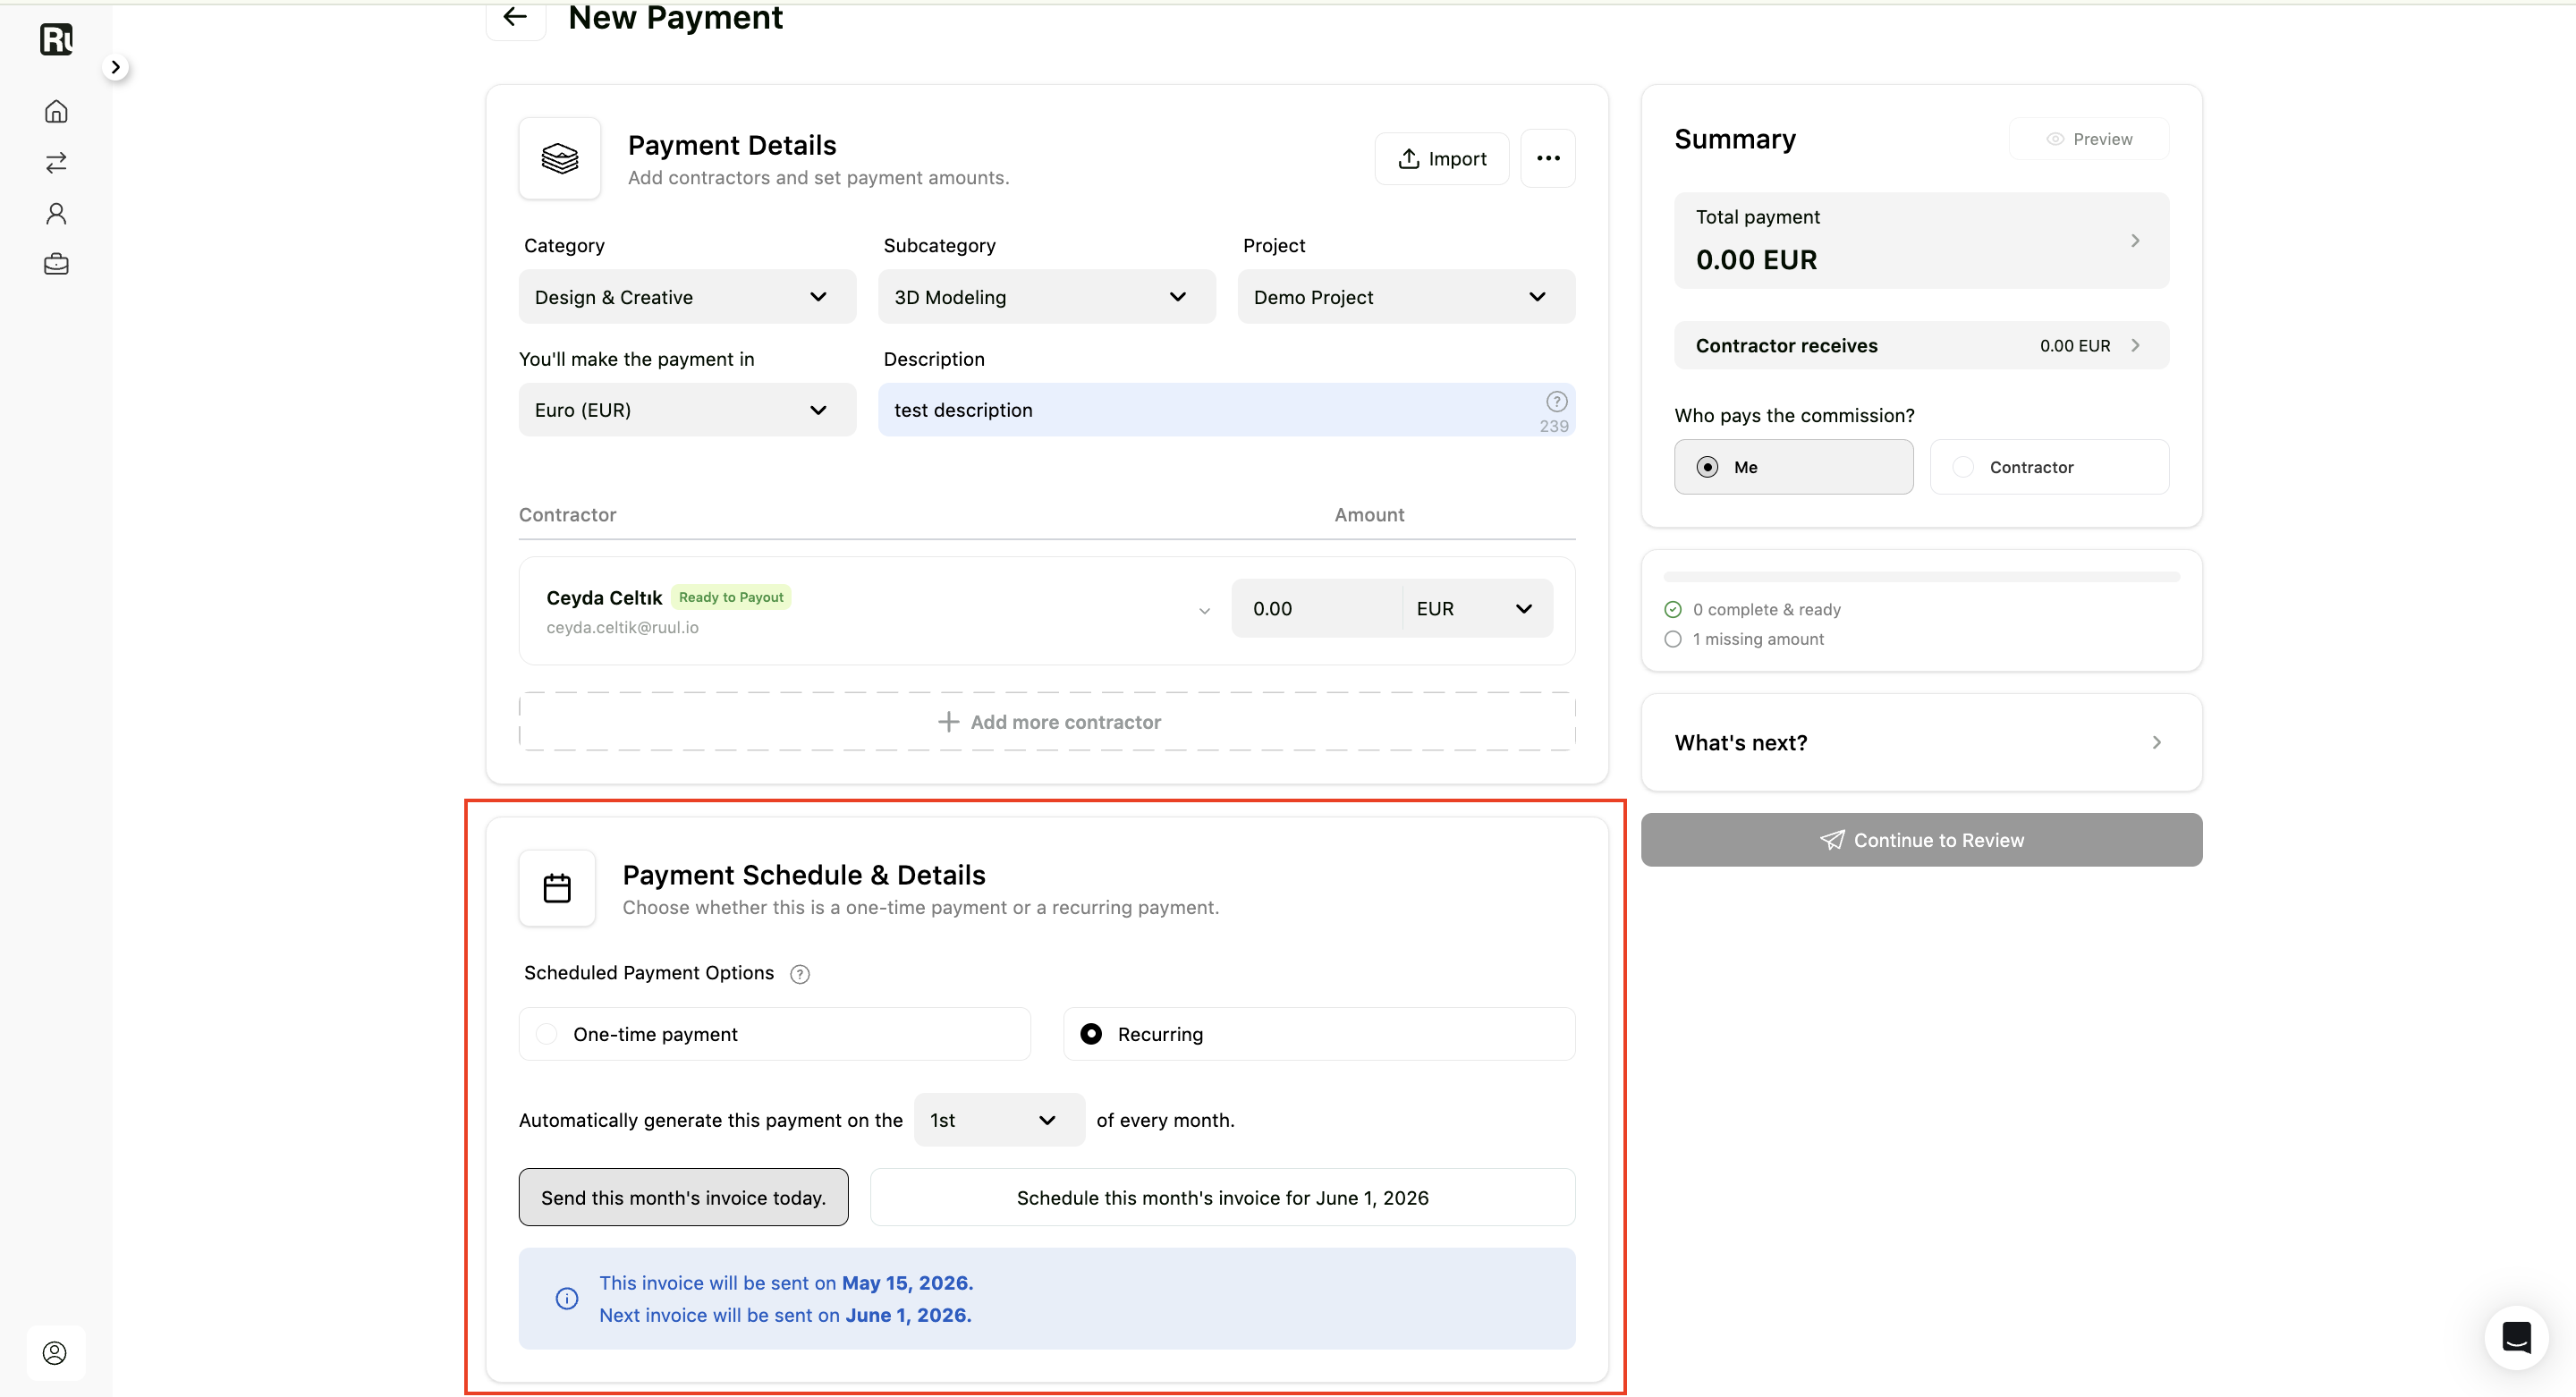The width and height of the screenshot is (2576, 1397).
Task: Open the contacts person icon in sidebar
Action: [56, 213]
